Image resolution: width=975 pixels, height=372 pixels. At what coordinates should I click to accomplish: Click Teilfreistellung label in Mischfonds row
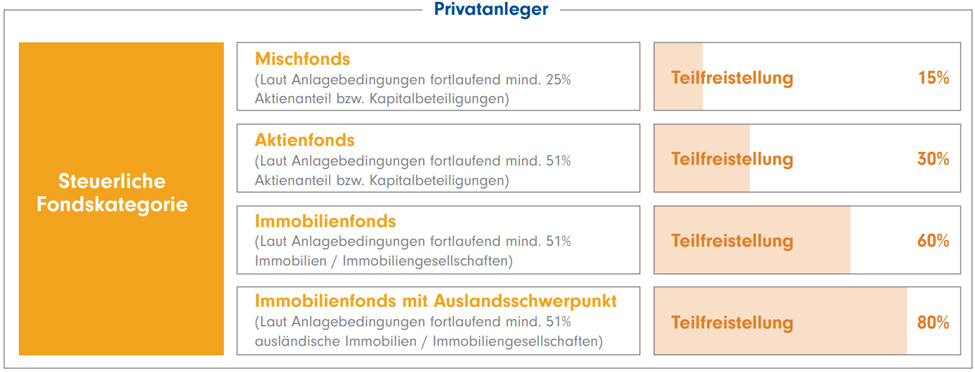(732, 78)
